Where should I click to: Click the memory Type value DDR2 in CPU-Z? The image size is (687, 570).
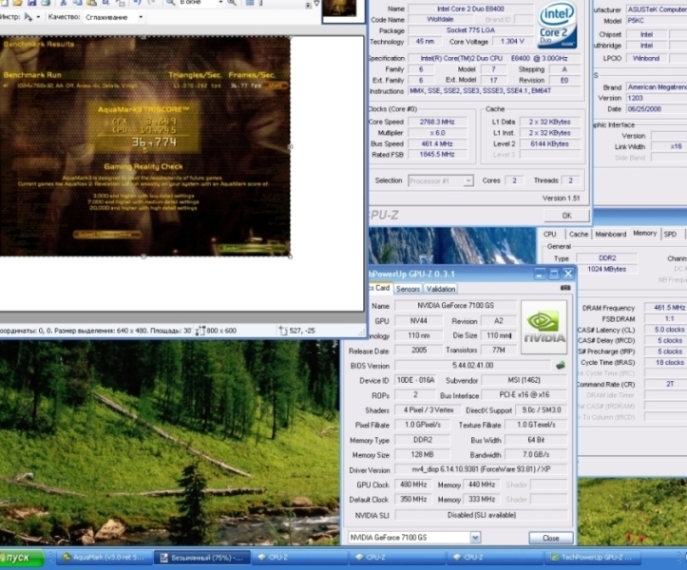point(607,258)
